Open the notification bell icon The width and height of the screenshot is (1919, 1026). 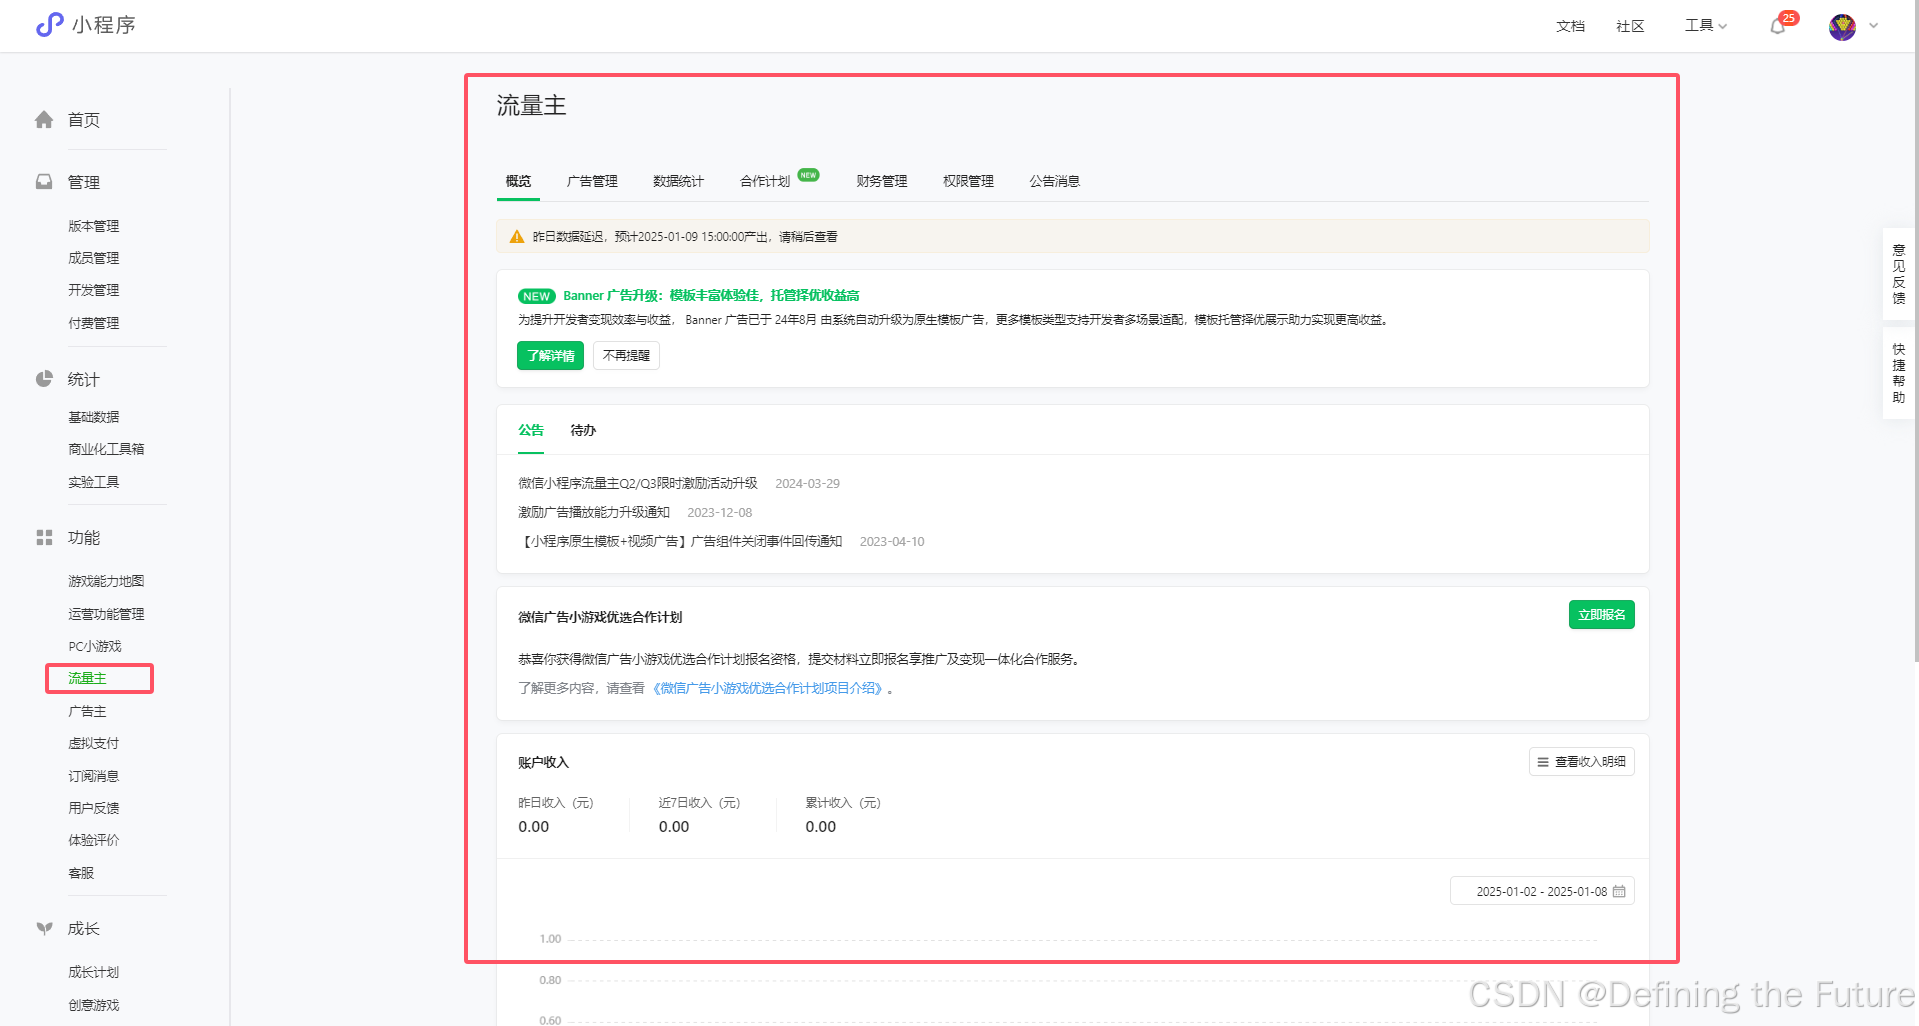pyautogui.click(x=1777, y=27)
